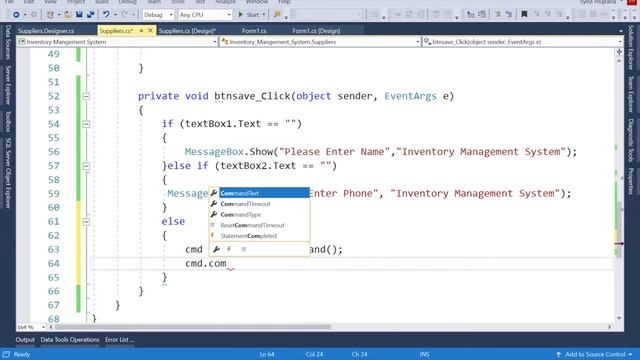Select CommandText in IntelliSense list
Screen dimensions: 640x360
coord(260,193)
